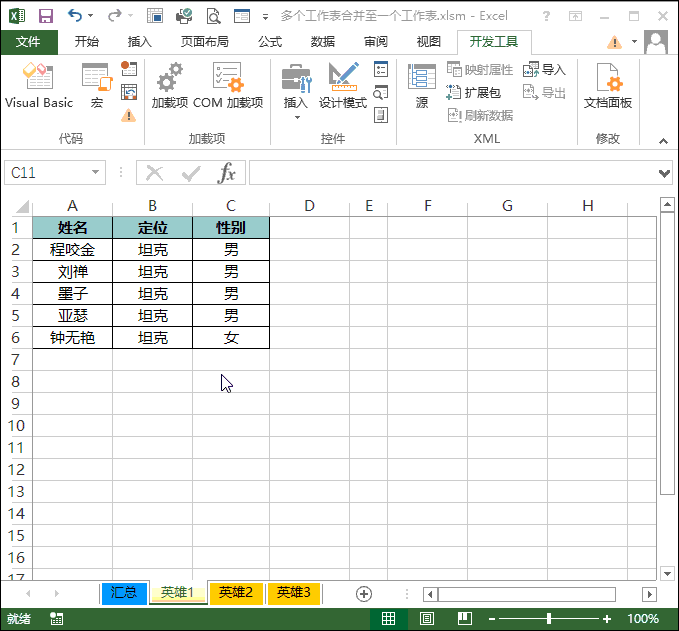Select cell containing 钟无艳

pyautogui.click(x=72, y=338)
